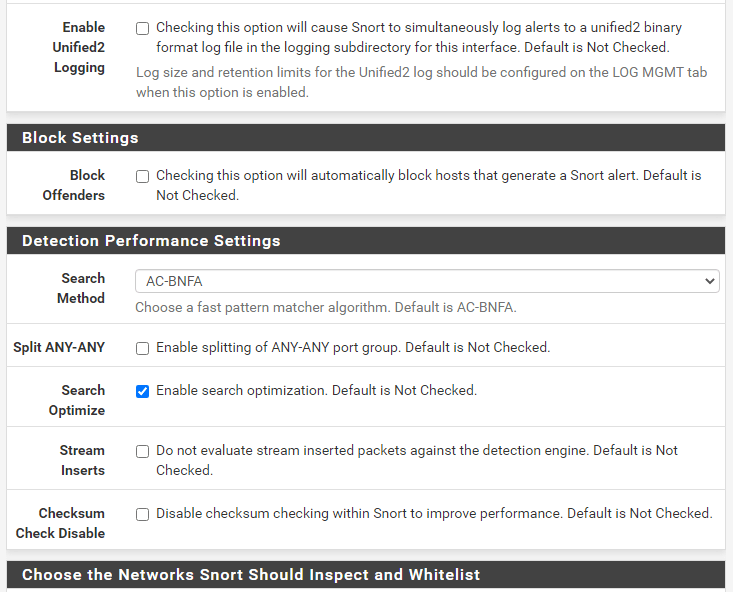Enable the Unified2 Logging checkbox
Screen dimensions: 733x592
tap(142, 28)
